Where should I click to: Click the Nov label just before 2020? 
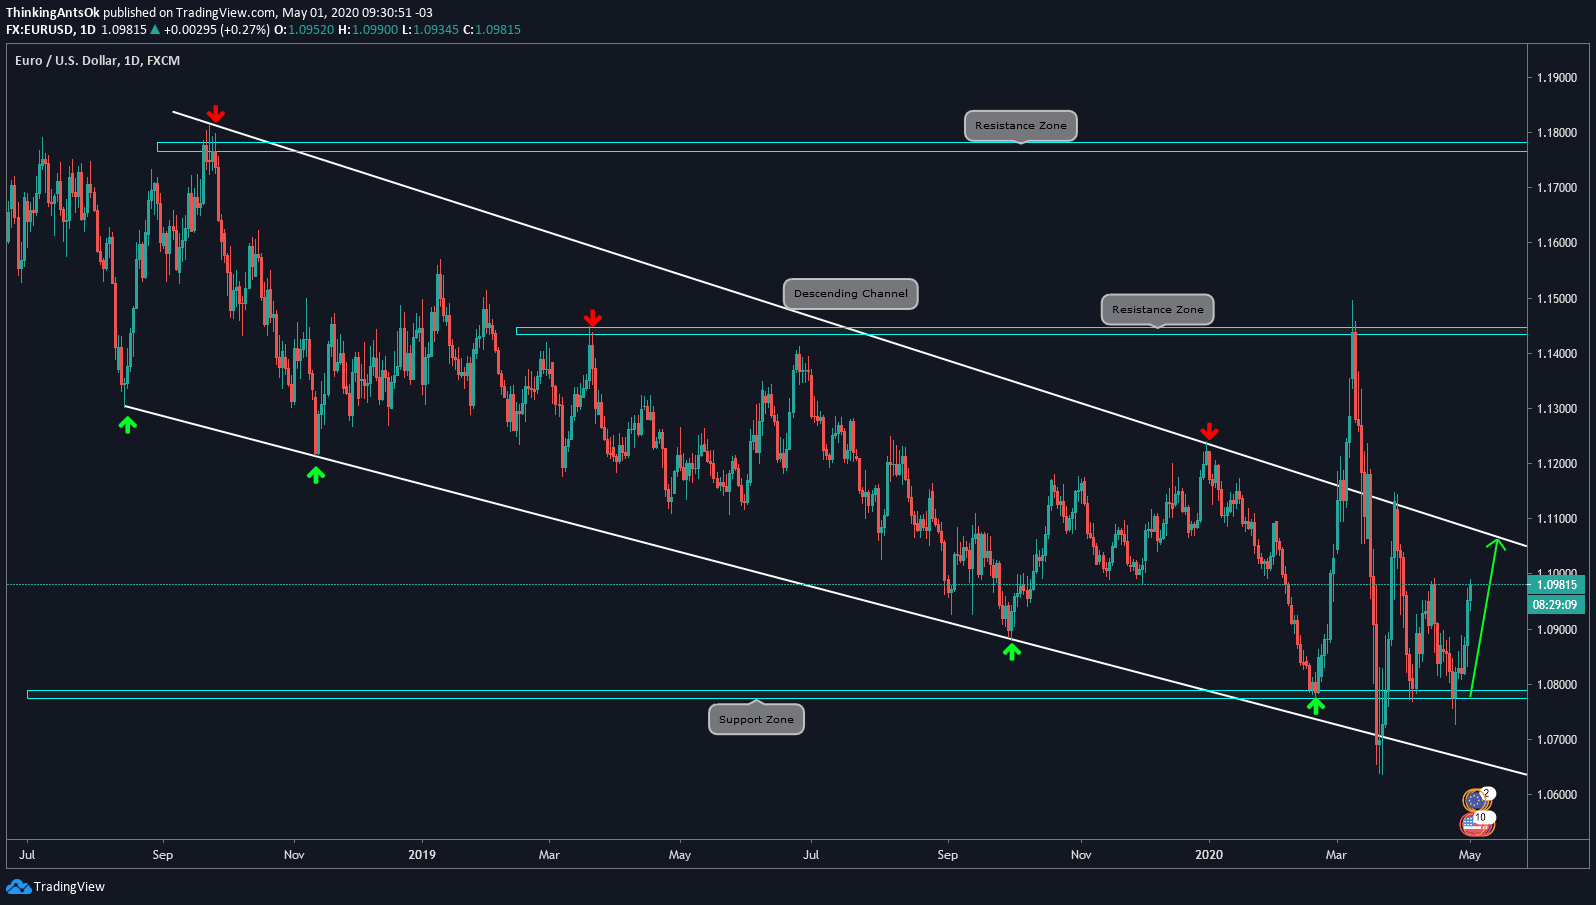click(1081, 855)
